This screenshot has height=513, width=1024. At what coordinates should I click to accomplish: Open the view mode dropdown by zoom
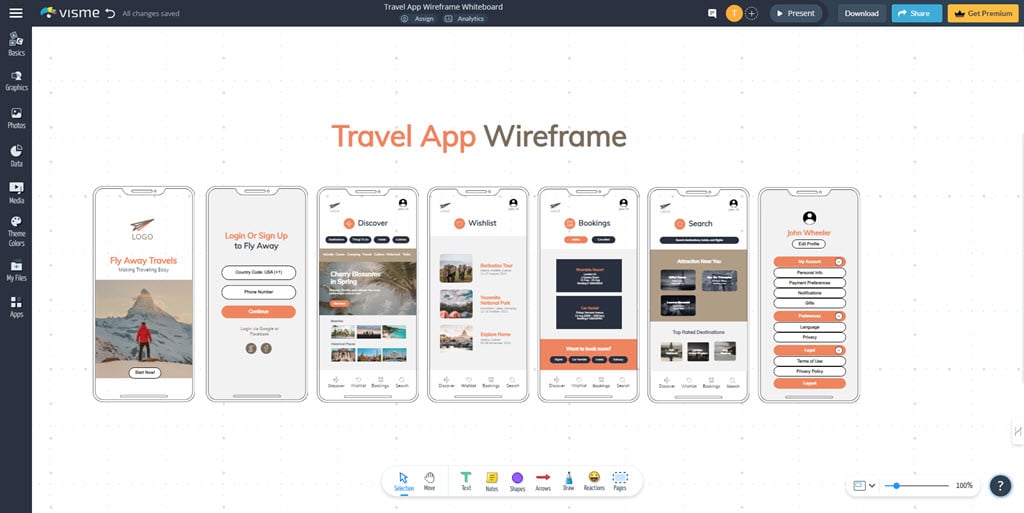point(864,486)
